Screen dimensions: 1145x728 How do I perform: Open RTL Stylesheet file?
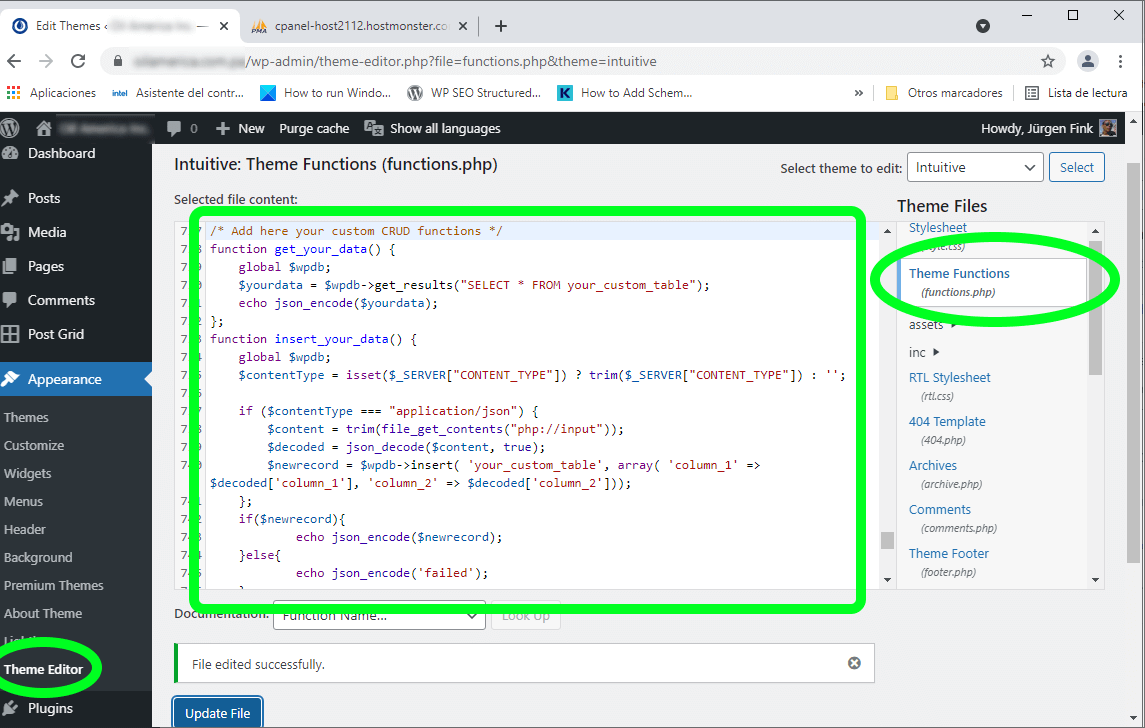point(949,378)
